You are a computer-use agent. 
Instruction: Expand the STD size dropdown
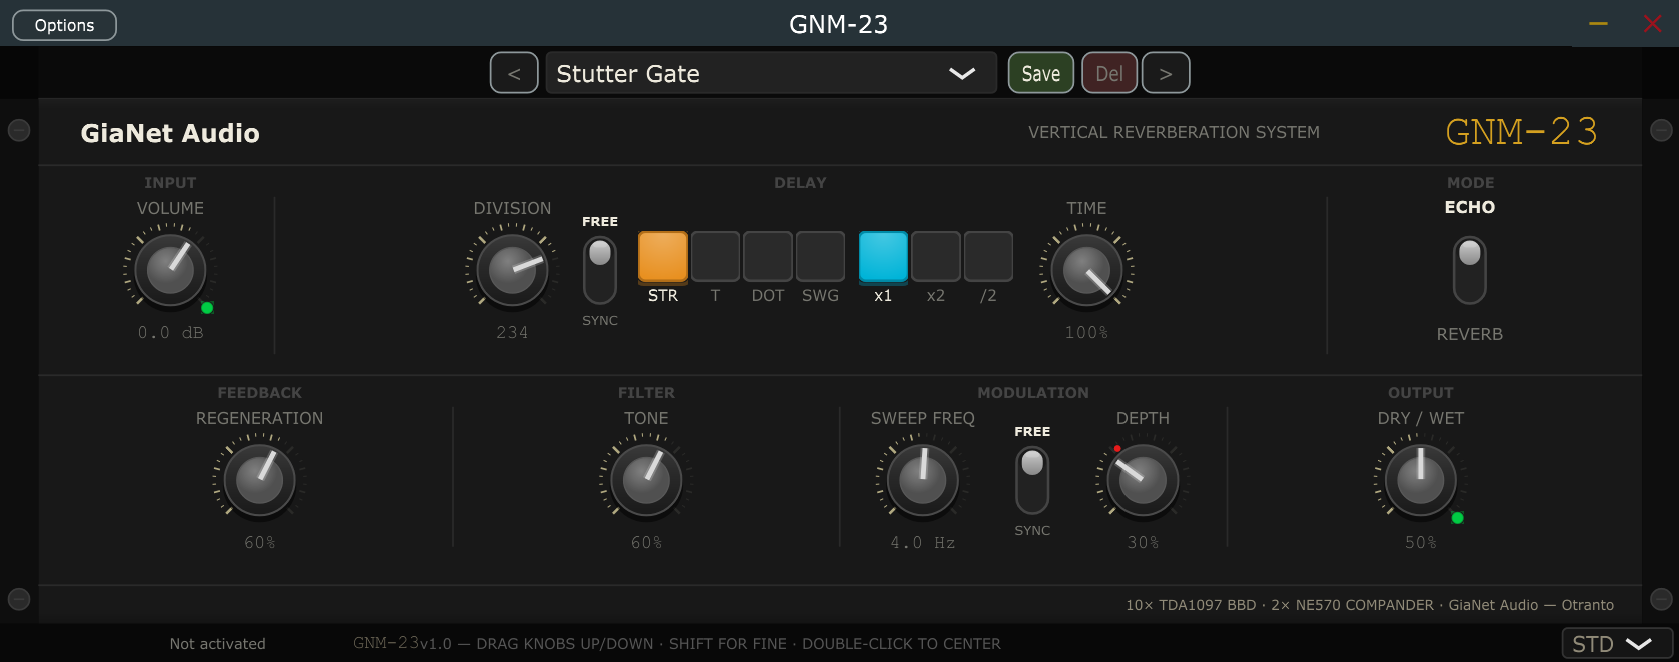pyautogui.click(x=1616, y=644)
